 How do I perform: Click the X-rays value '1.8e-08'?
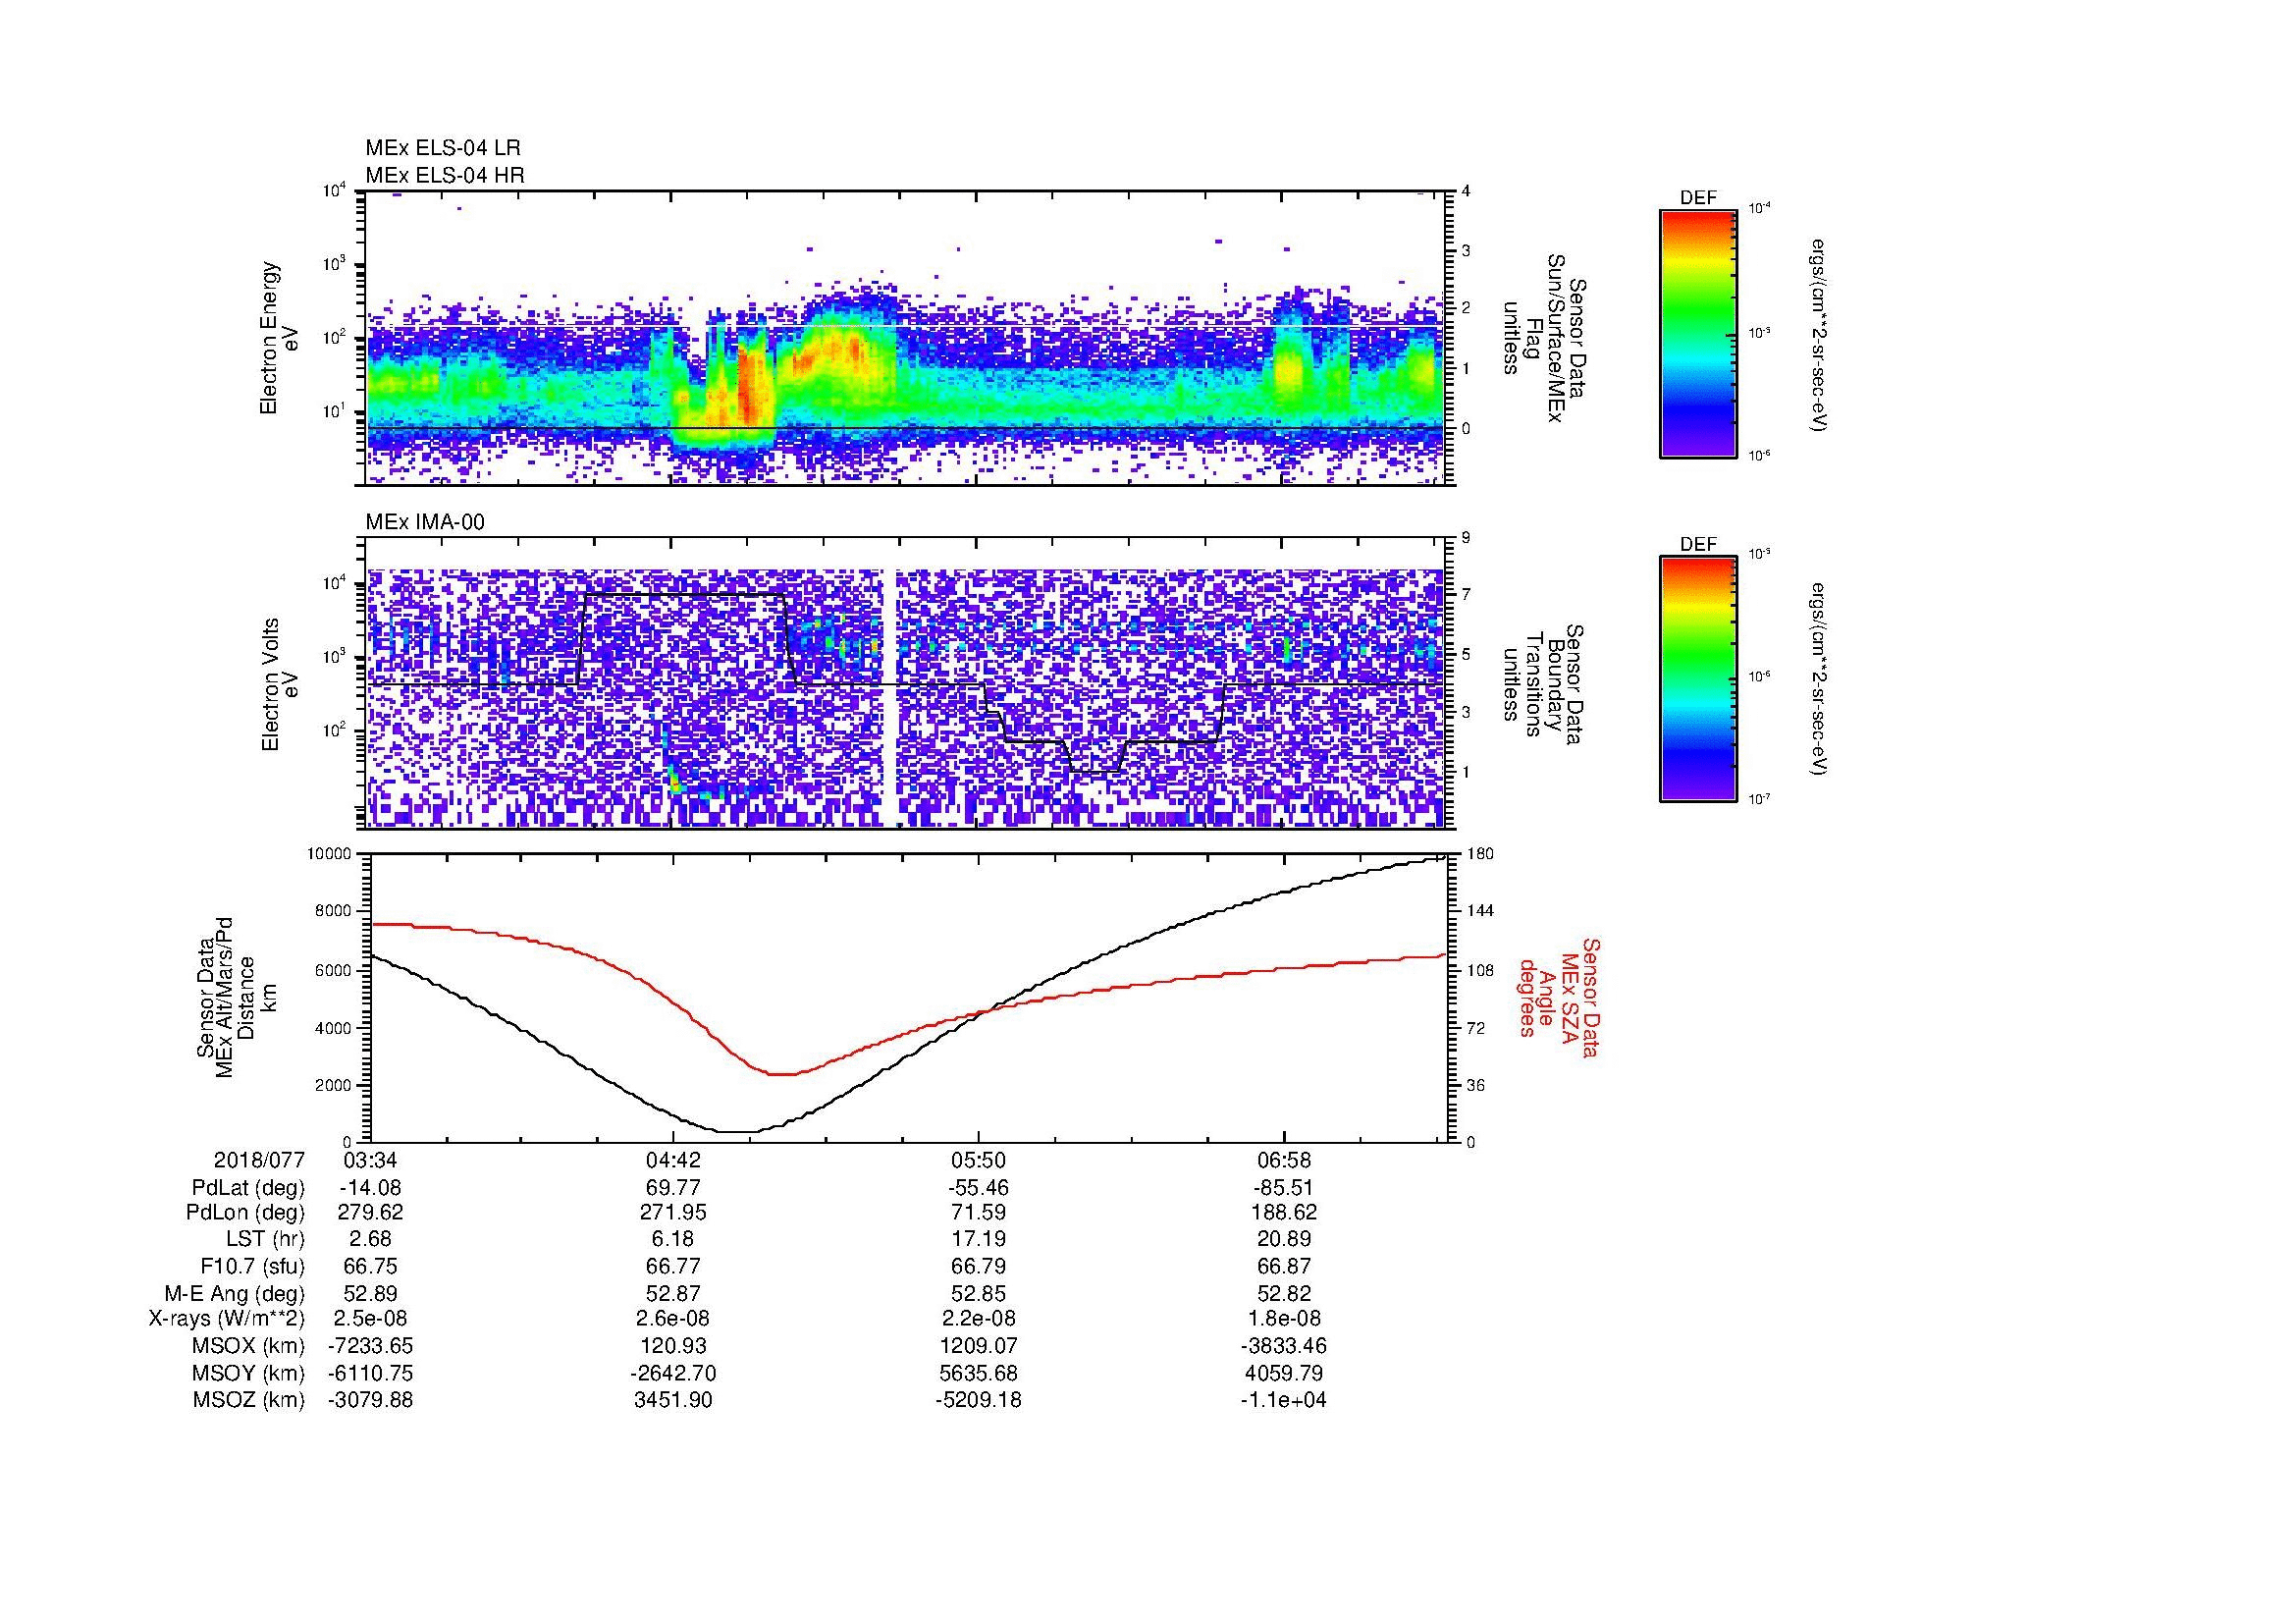point(1284,1320)
